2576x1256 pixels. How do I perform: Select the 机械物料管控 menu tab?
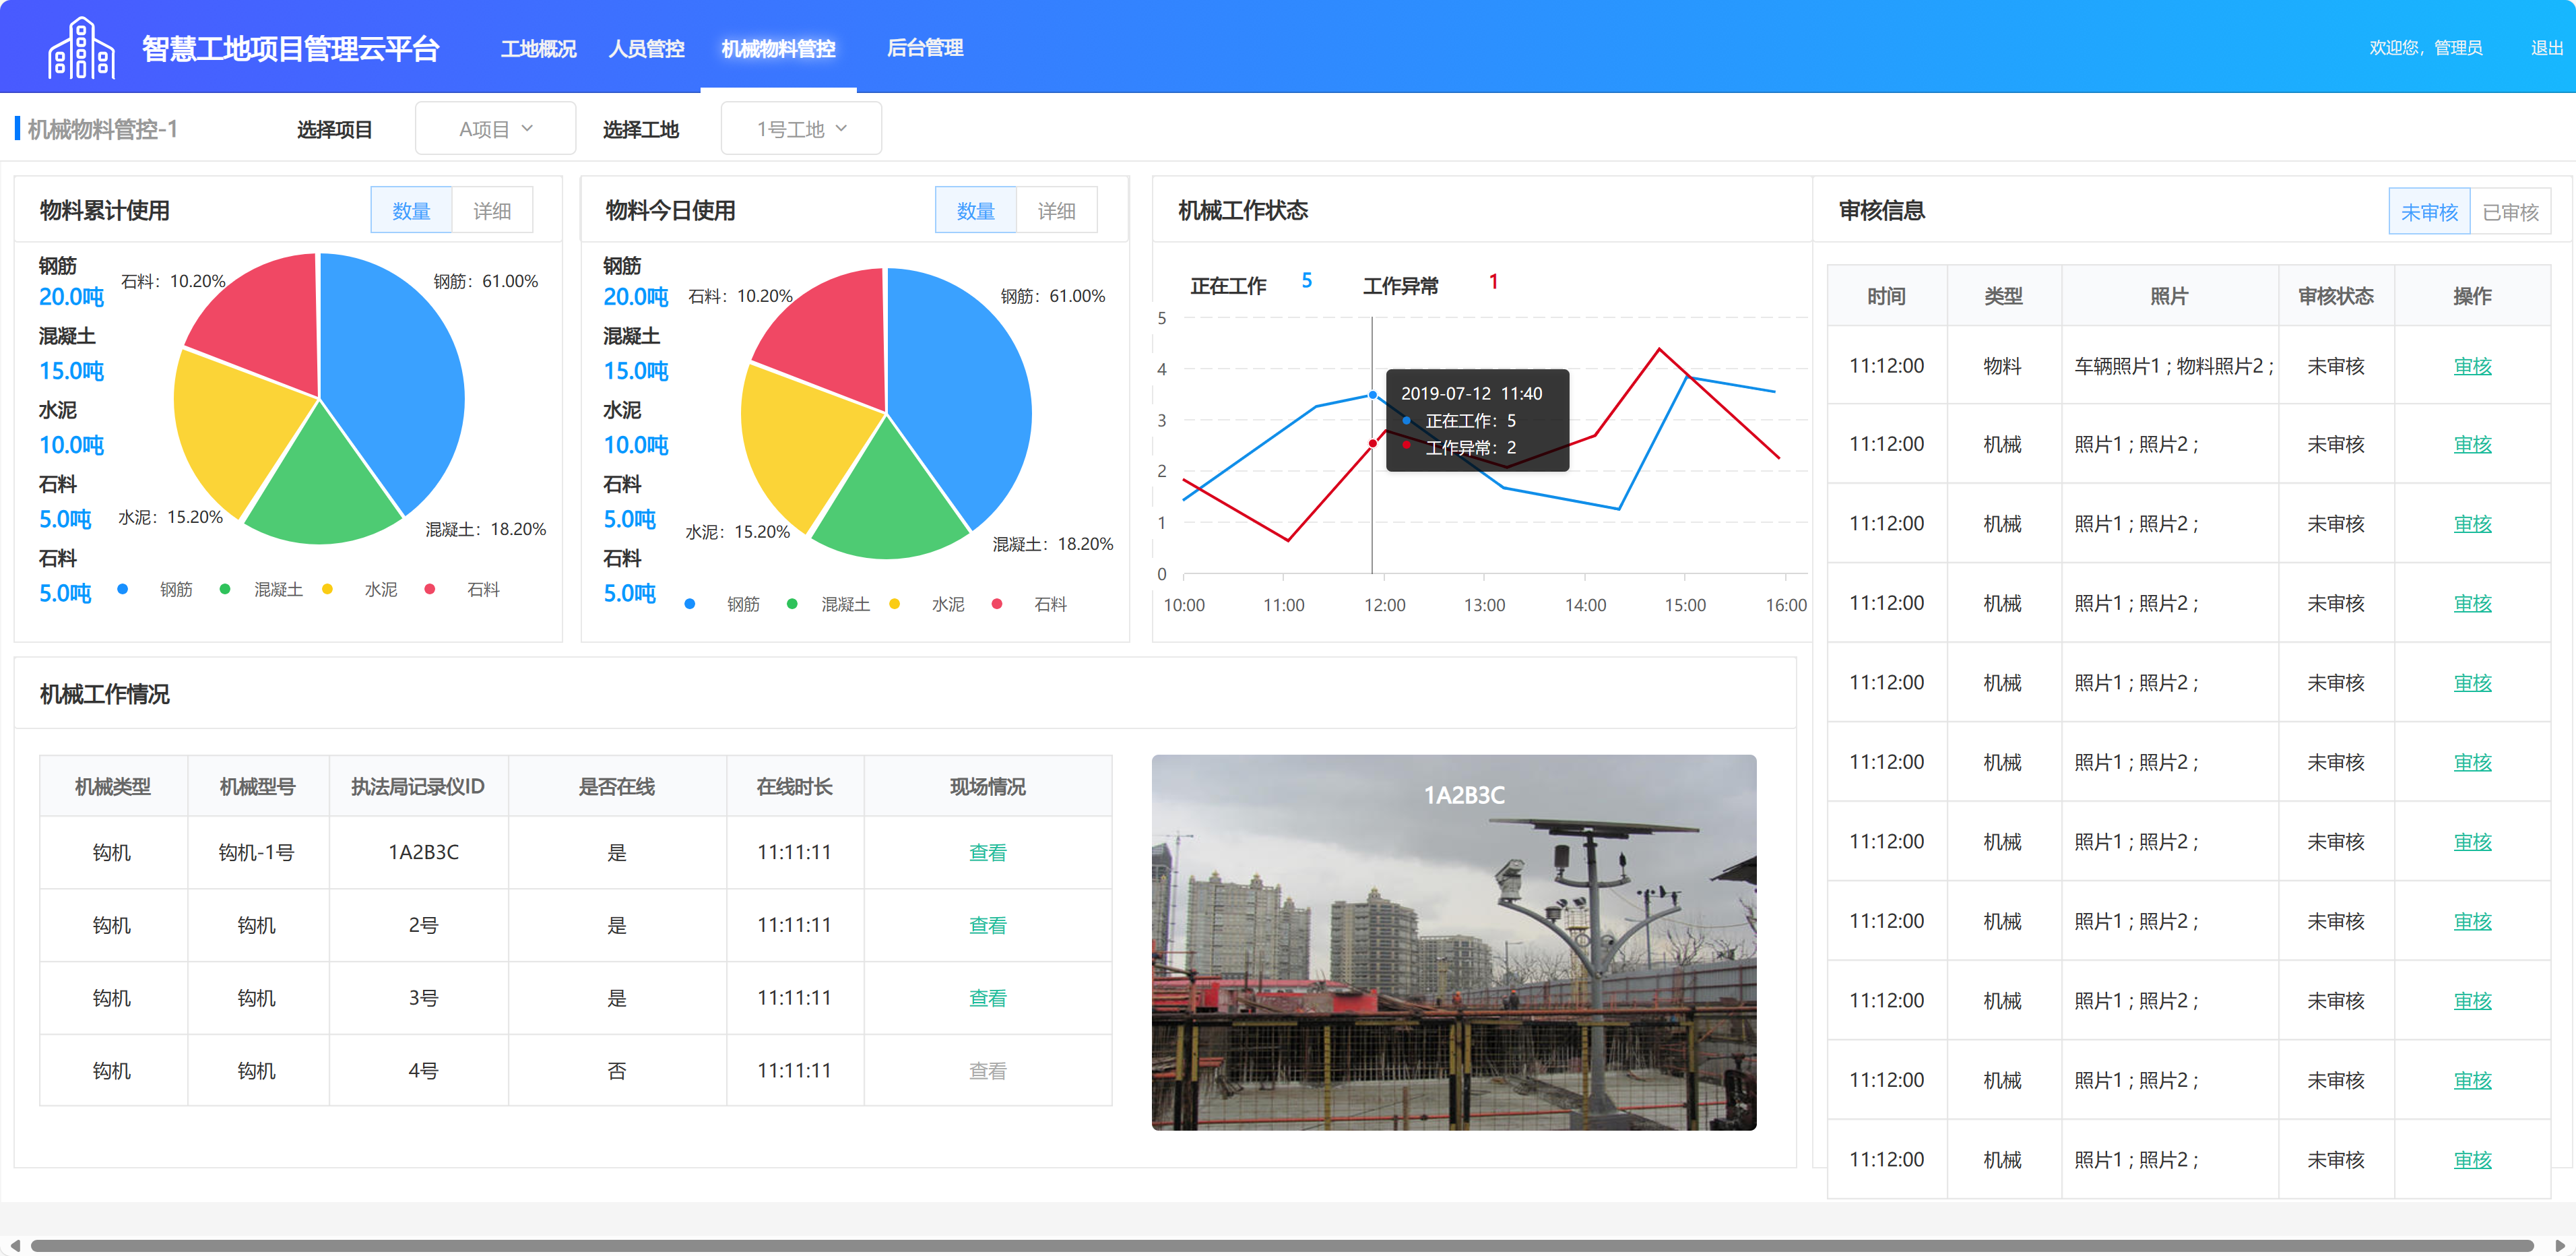(778, 48)
